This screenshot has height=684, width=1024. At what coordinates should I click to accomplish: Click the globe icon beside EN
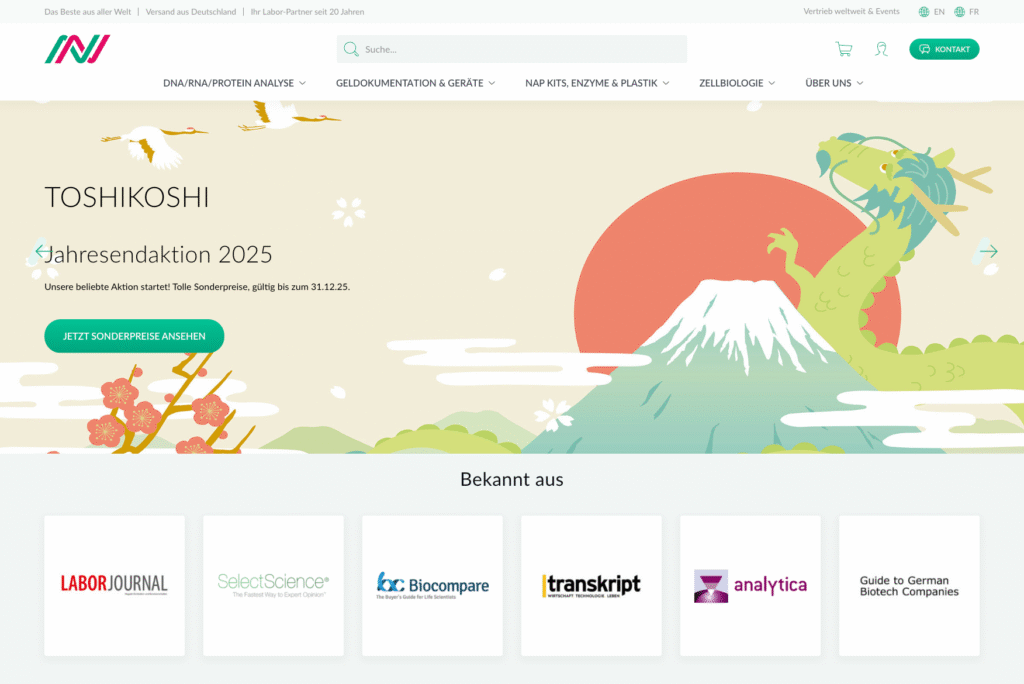click(x=923, y=12)
